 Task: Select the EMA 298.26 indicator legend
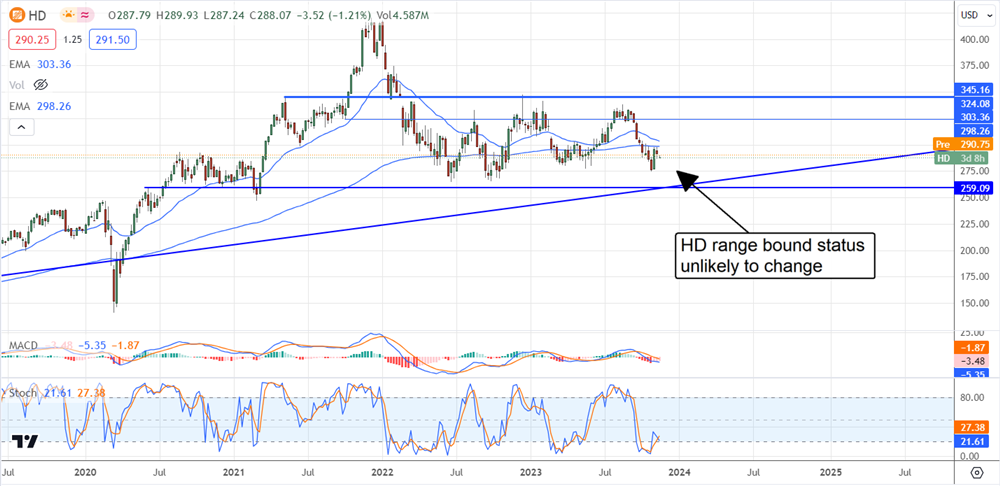pyautogui.click(x=40, y=105)
